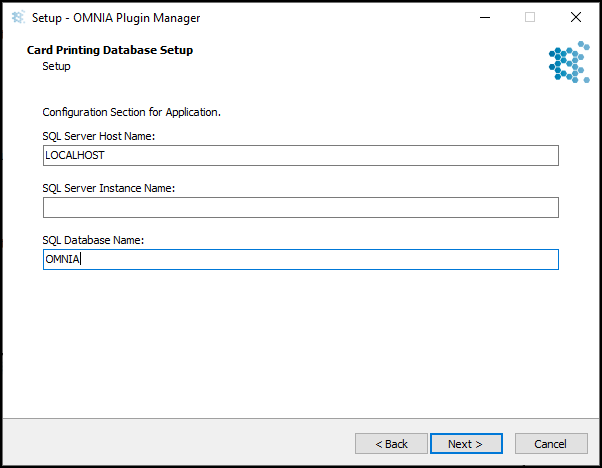The width and height of the screenshot is (602, 468).
Task: Click the 'SQL Server Host Name:' label
Action: coord(99,136)
